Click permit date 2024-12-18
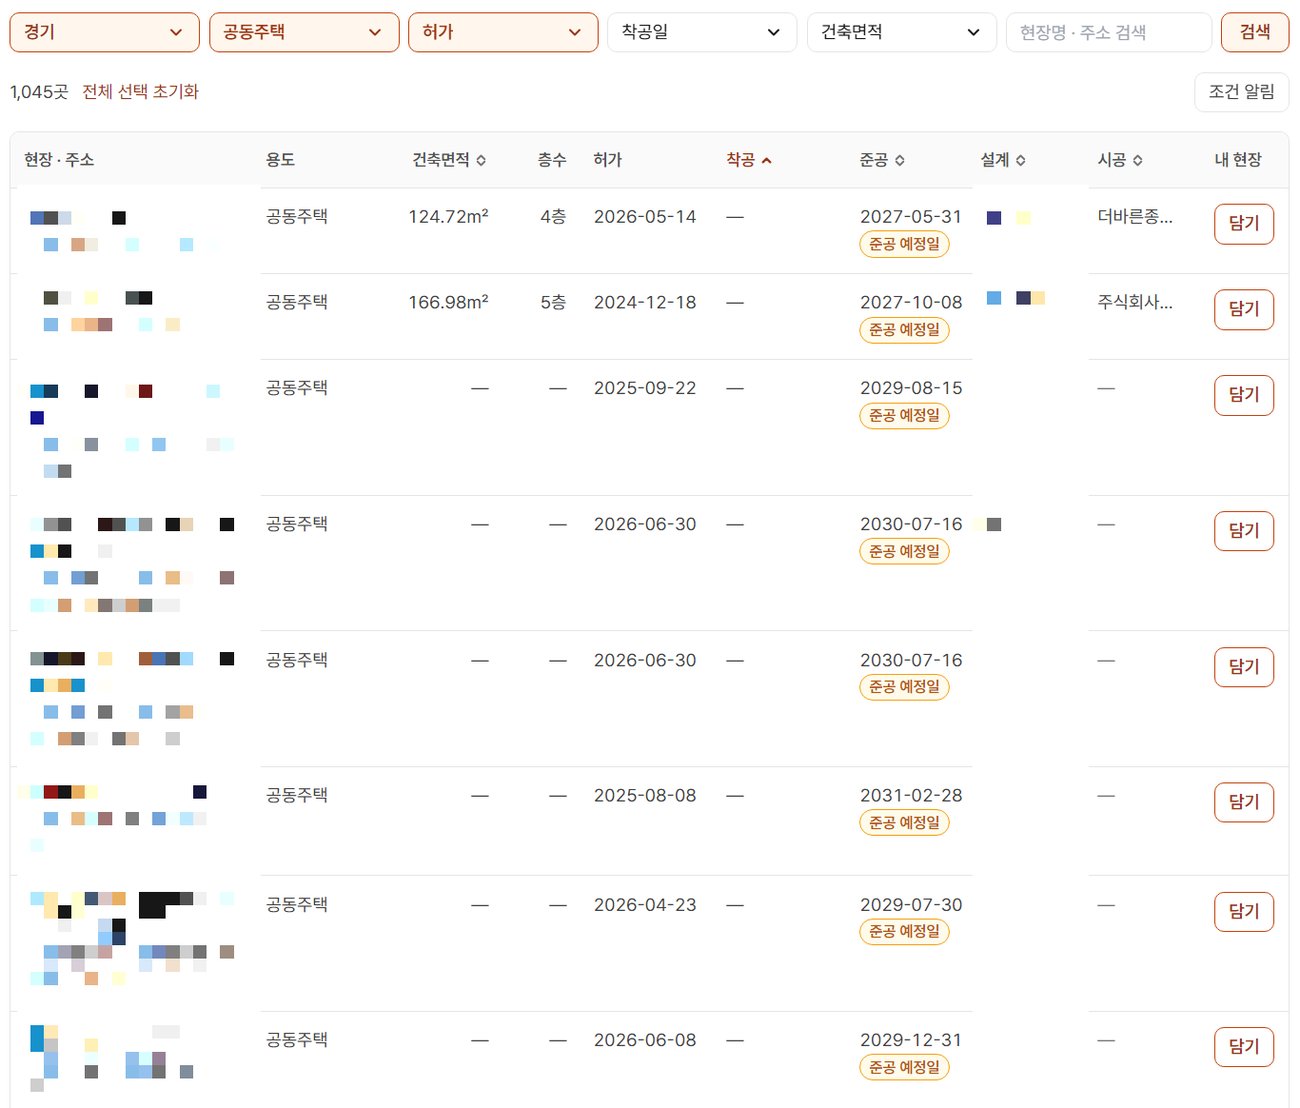Screen dimensions: 1300x1108 tap(645, 302)
